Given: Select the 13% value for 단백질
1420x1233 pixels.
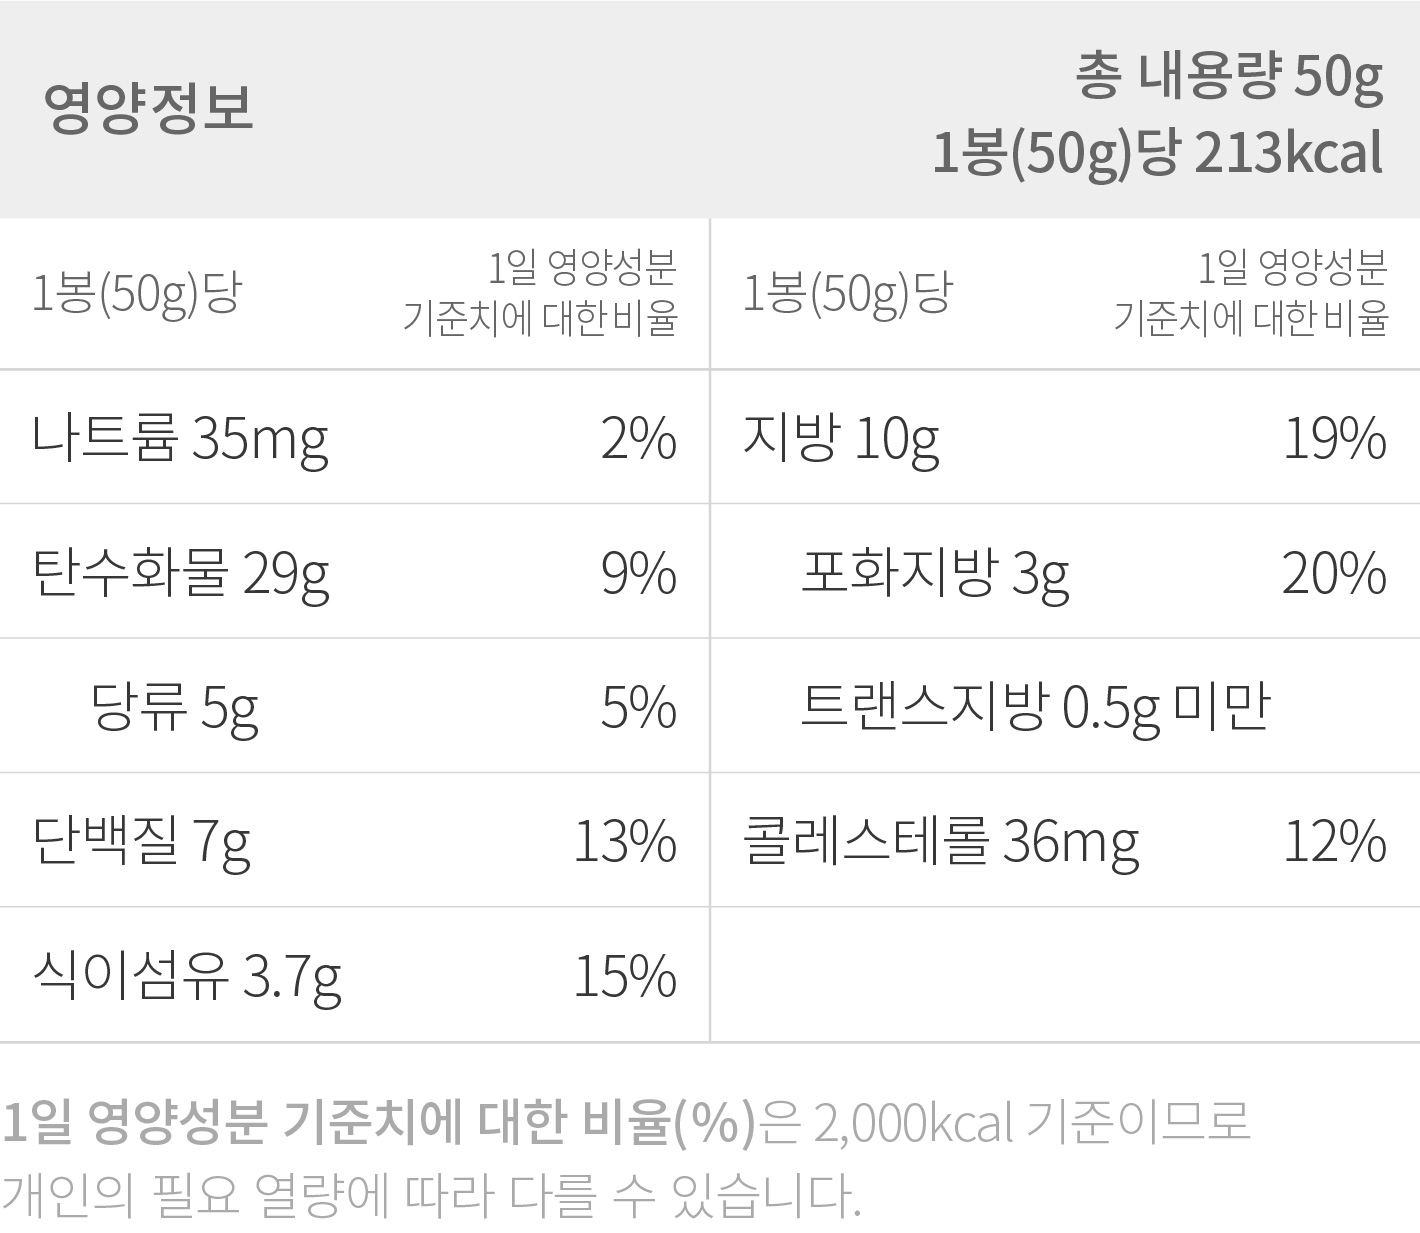Looking at the screenshot, I should click(625, 842).
